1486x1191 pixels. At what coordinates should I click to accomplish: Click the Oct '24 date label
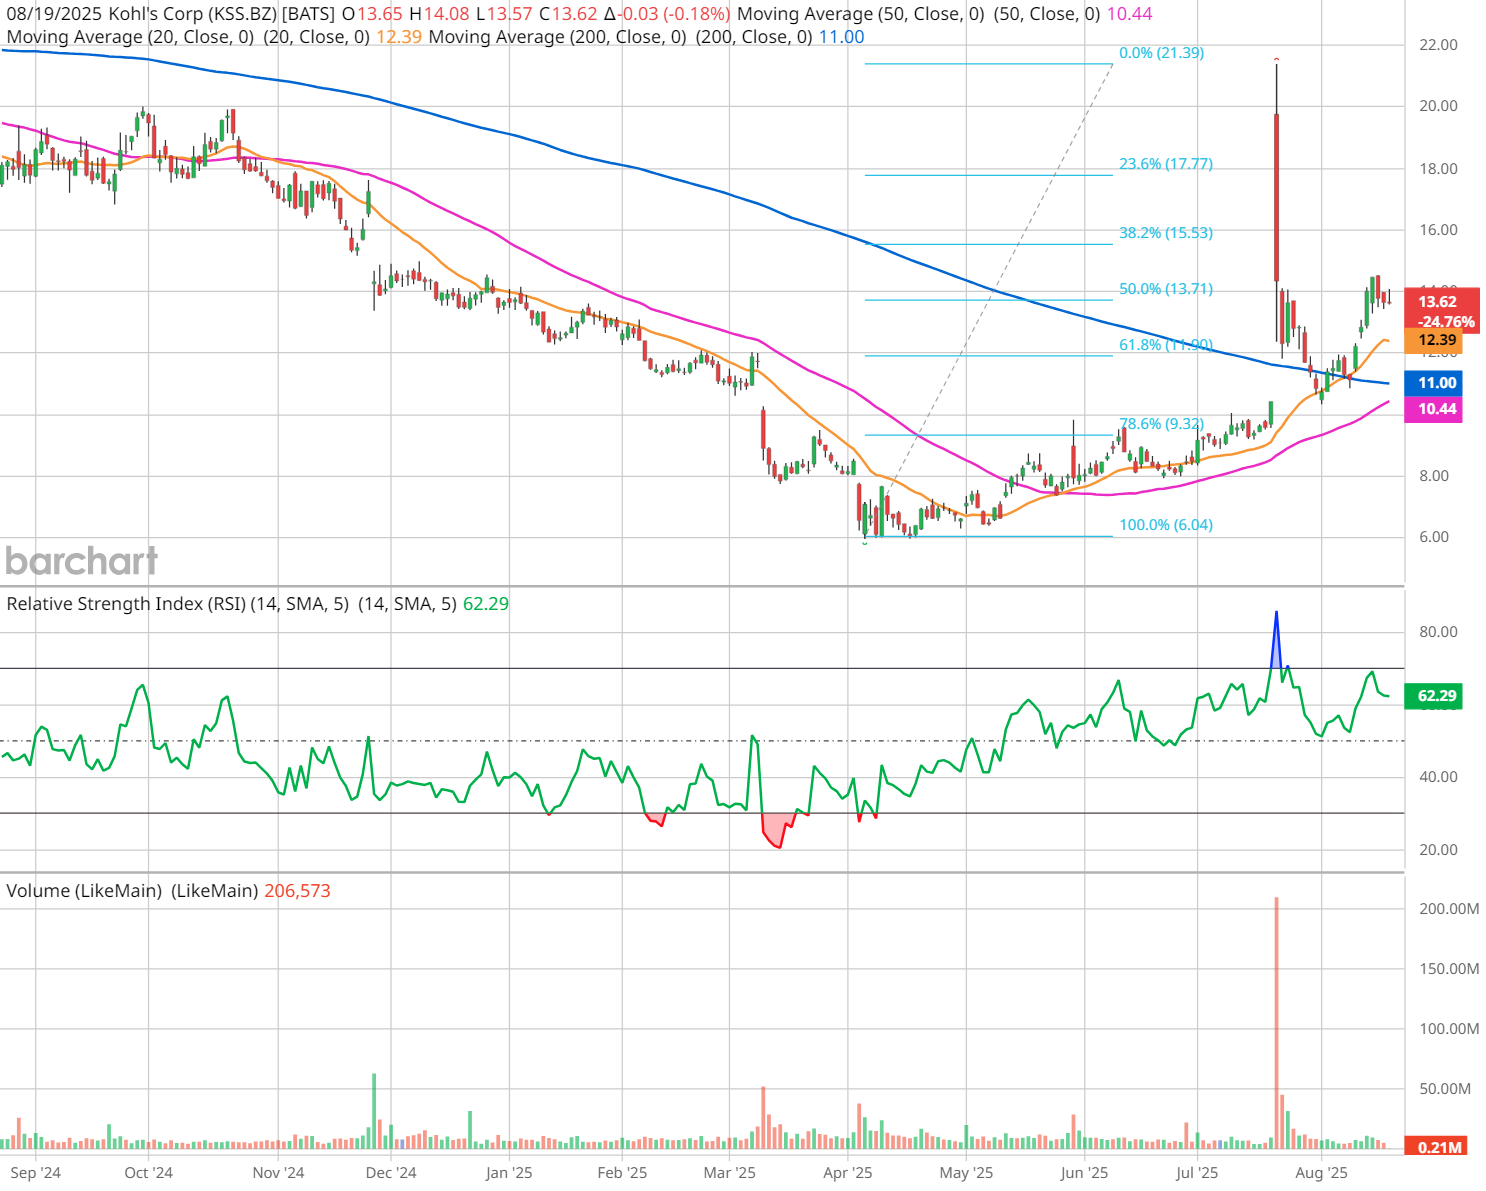pyautogui.click(x=148, y=1173)
